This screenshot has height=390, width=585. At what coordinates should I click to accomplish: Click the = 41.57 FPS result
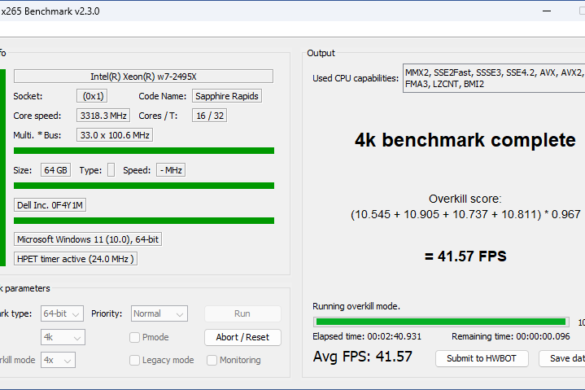click(x=465, y=256)
